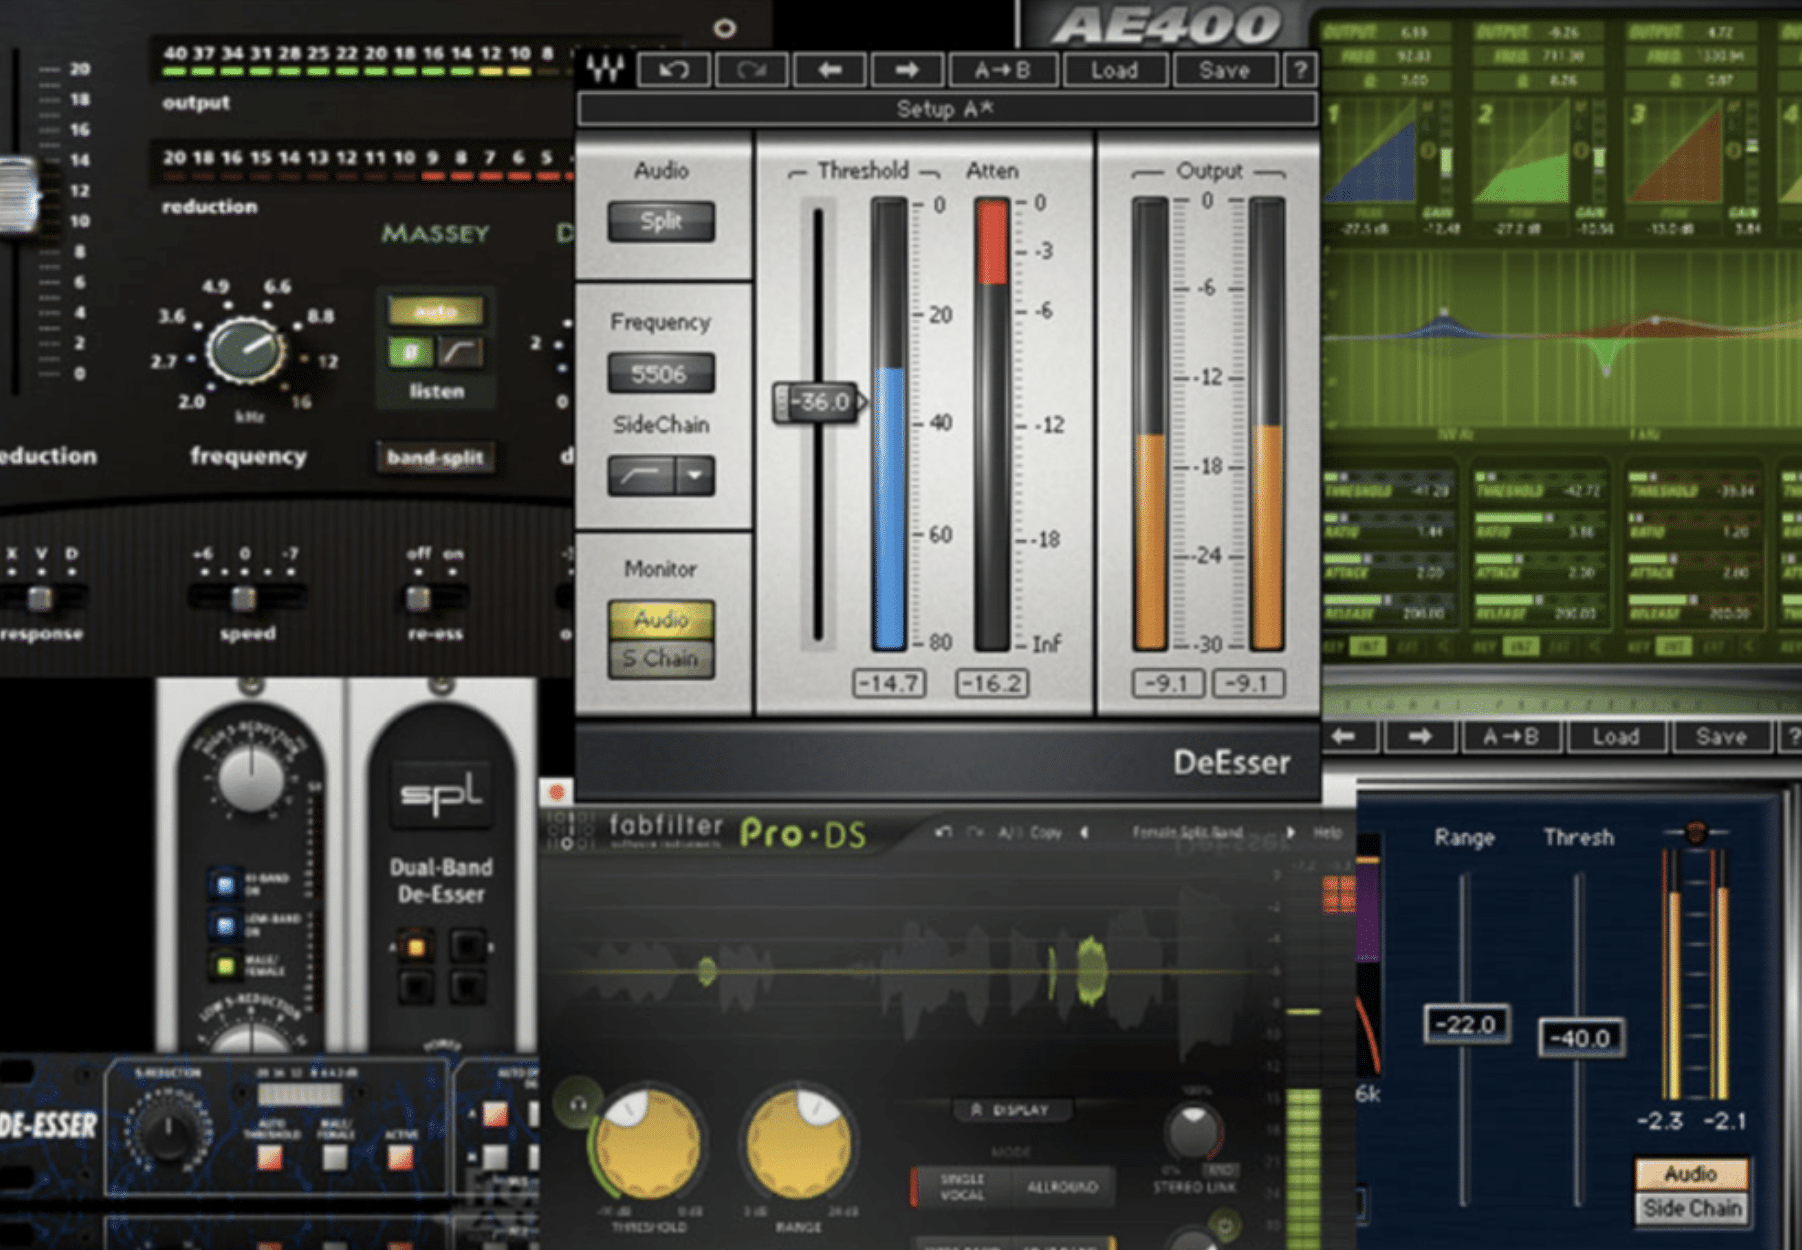
Task: Set Monitor to S Chain in Waves DeEsser
Action: tap(661, 659)
